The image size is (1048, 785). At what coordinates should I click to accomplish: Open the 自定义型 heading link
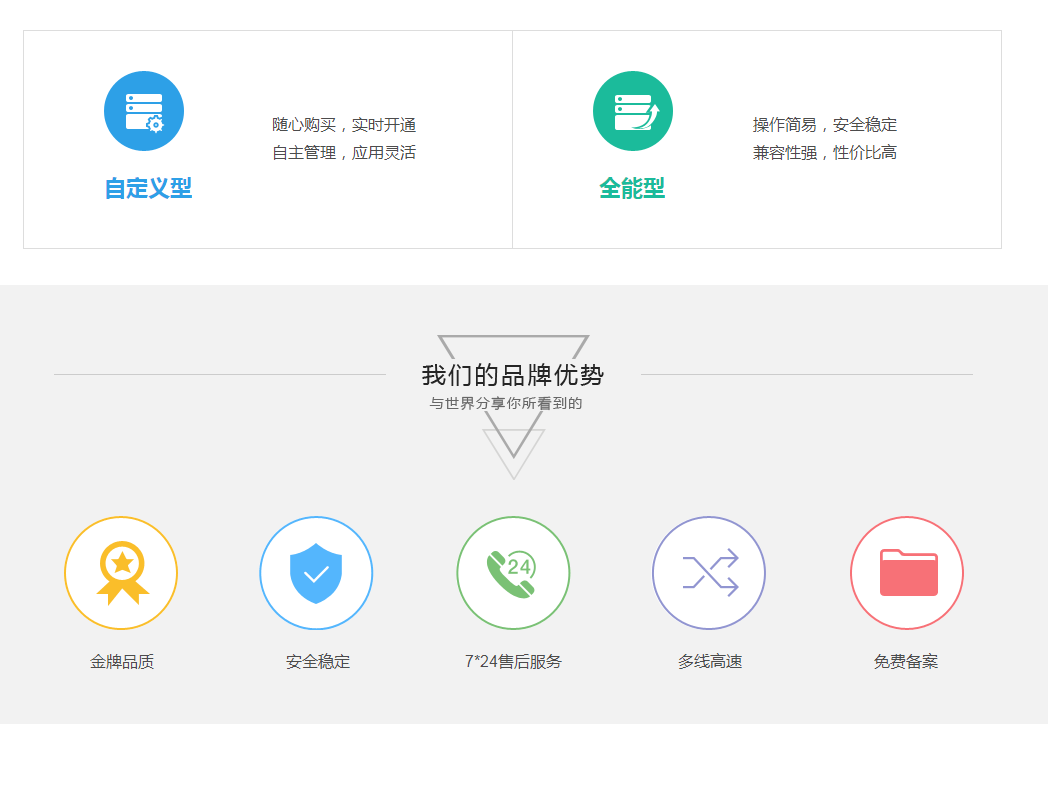[148, 188]
